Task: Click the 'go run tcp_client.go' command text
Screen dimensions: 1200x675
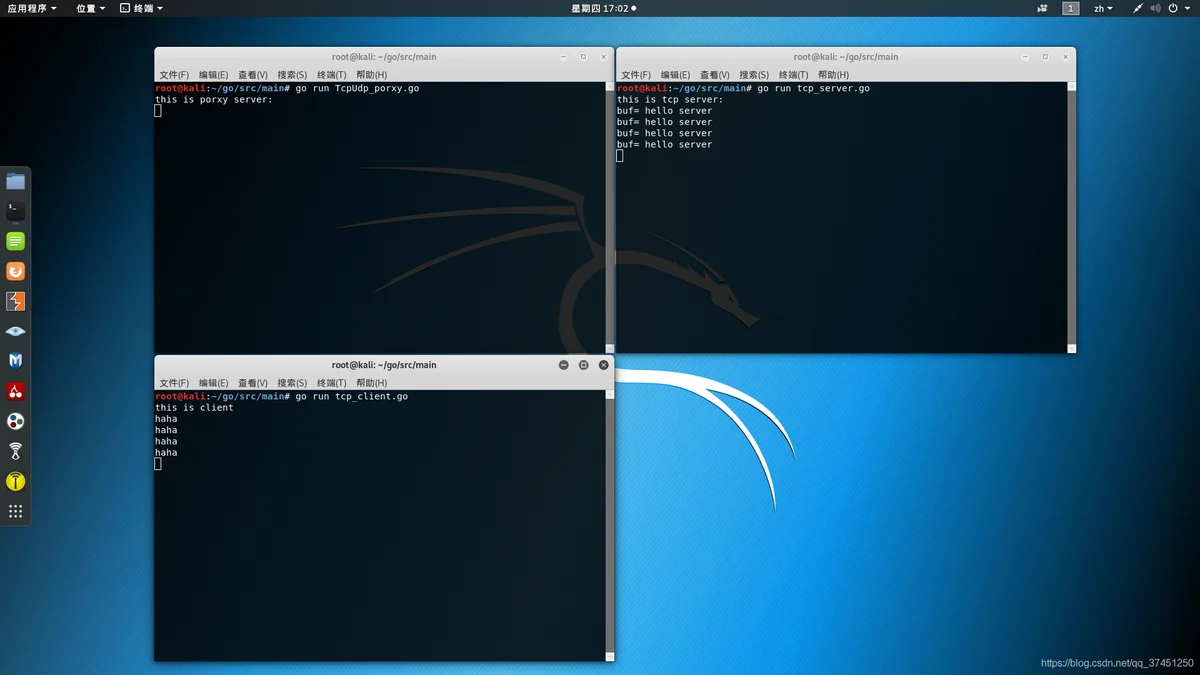Action: coord(352,397)
